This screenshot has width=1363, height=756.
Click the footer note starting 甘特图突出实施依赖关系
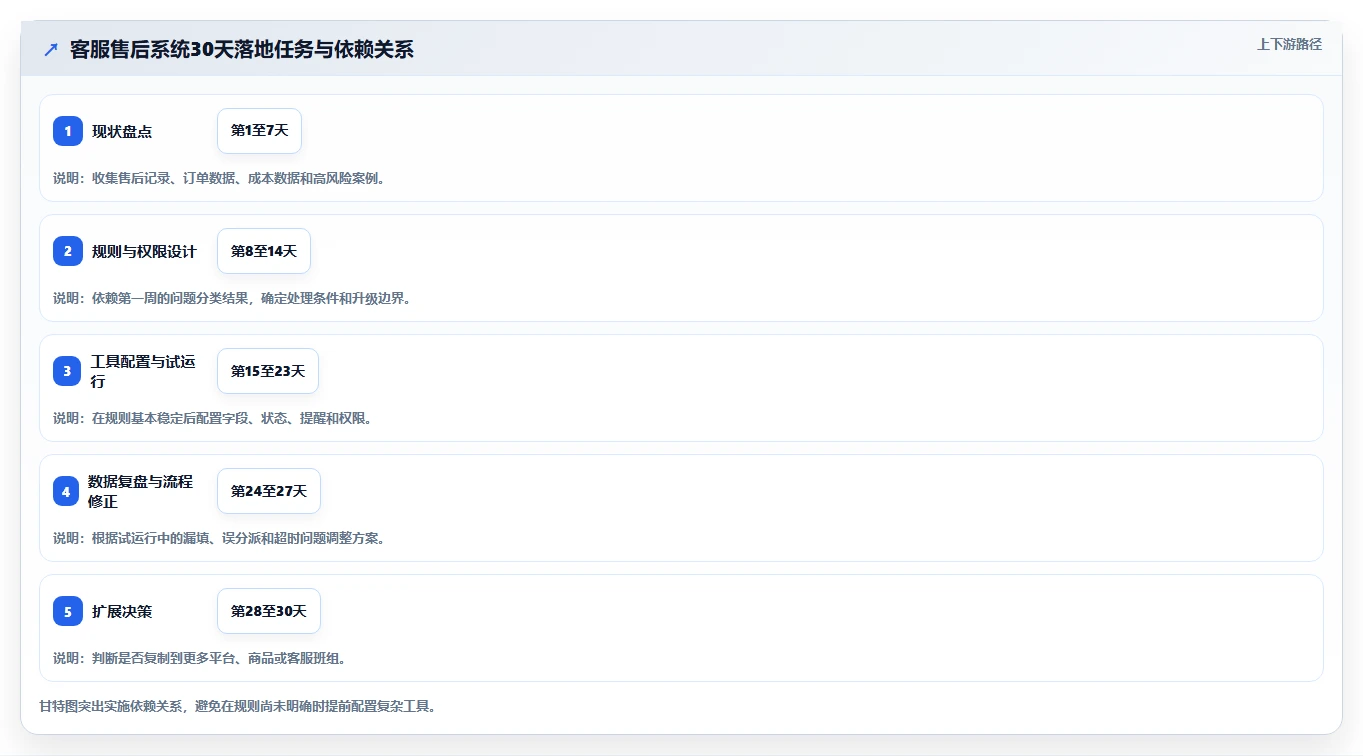point(238,706)
